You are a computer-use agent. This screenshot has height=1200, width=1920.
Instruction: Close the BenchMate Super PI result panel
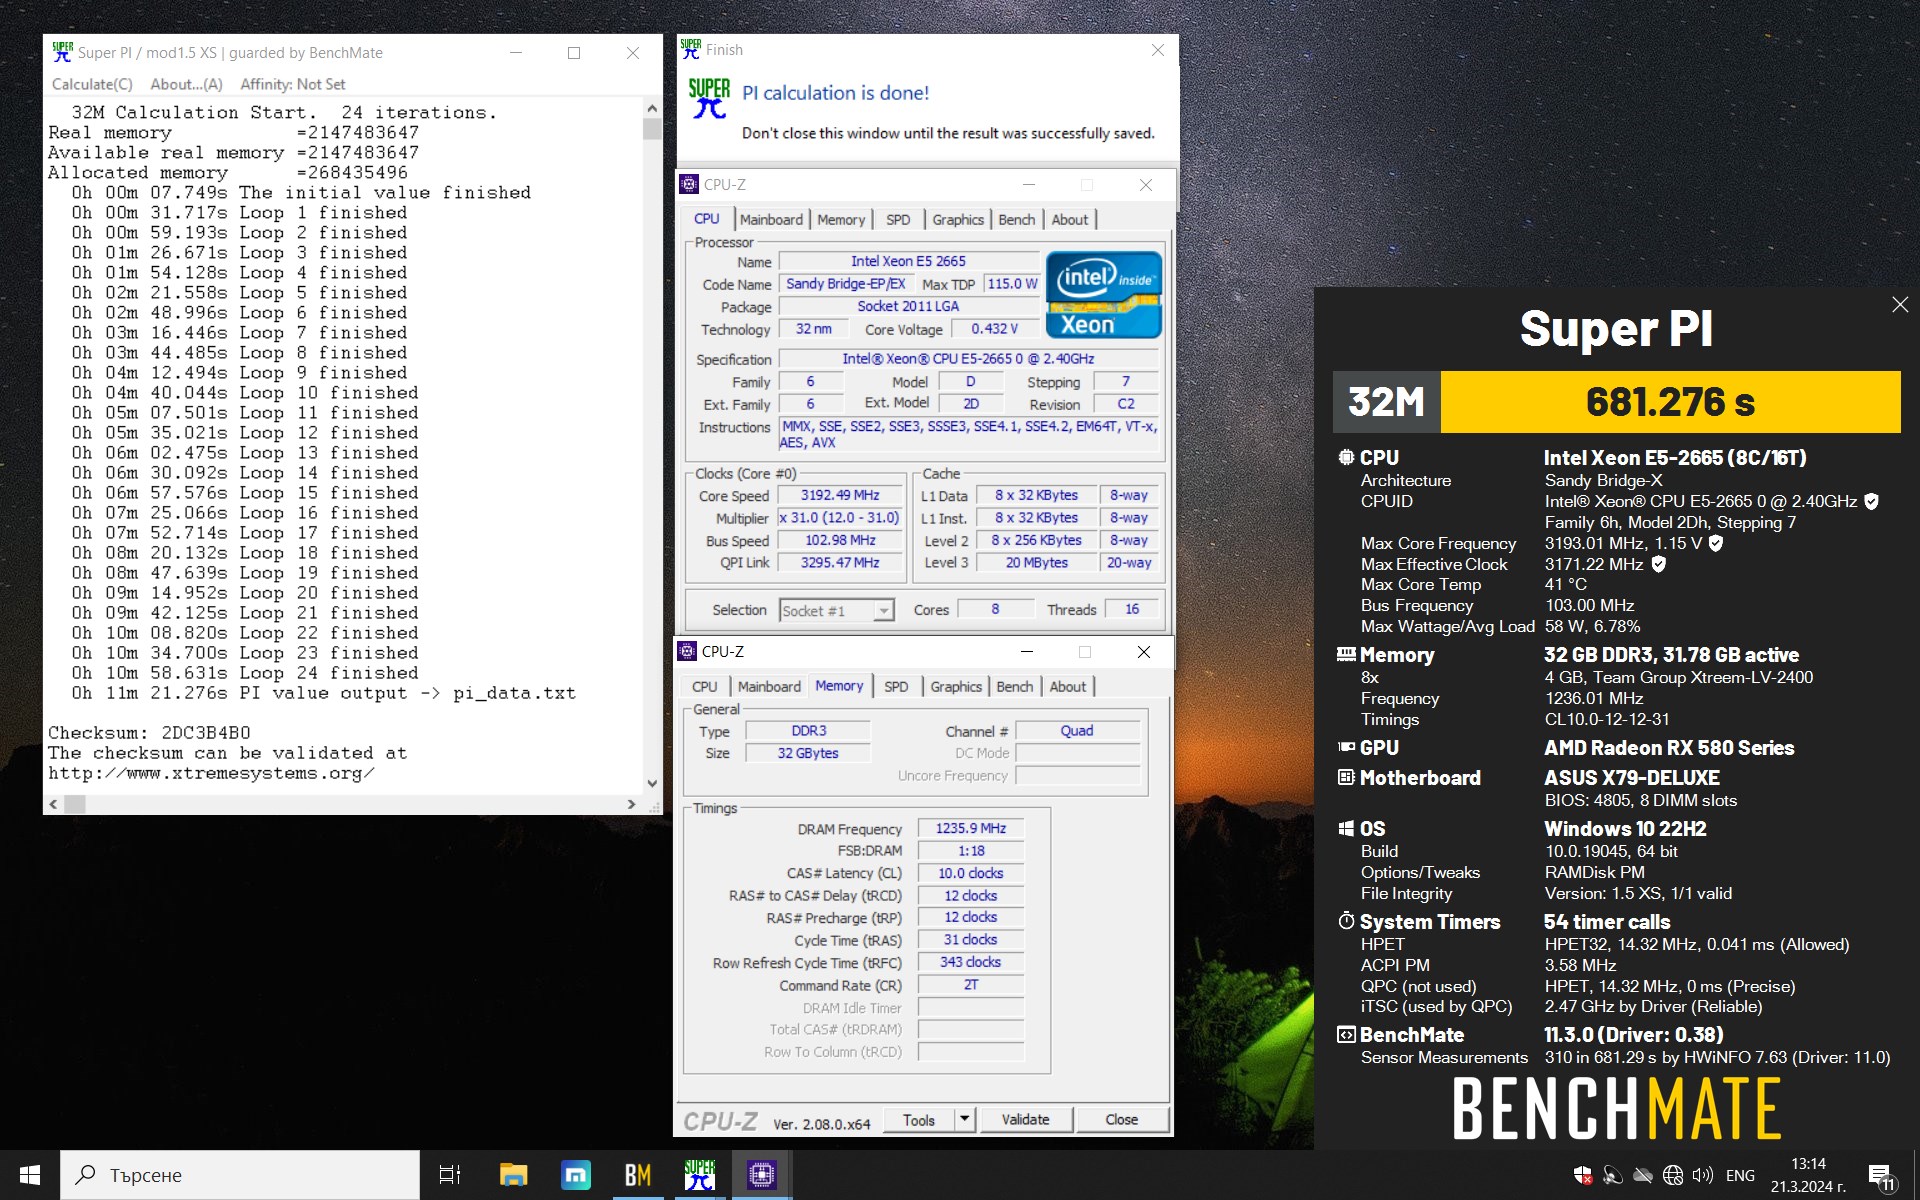coord(1900,305)
